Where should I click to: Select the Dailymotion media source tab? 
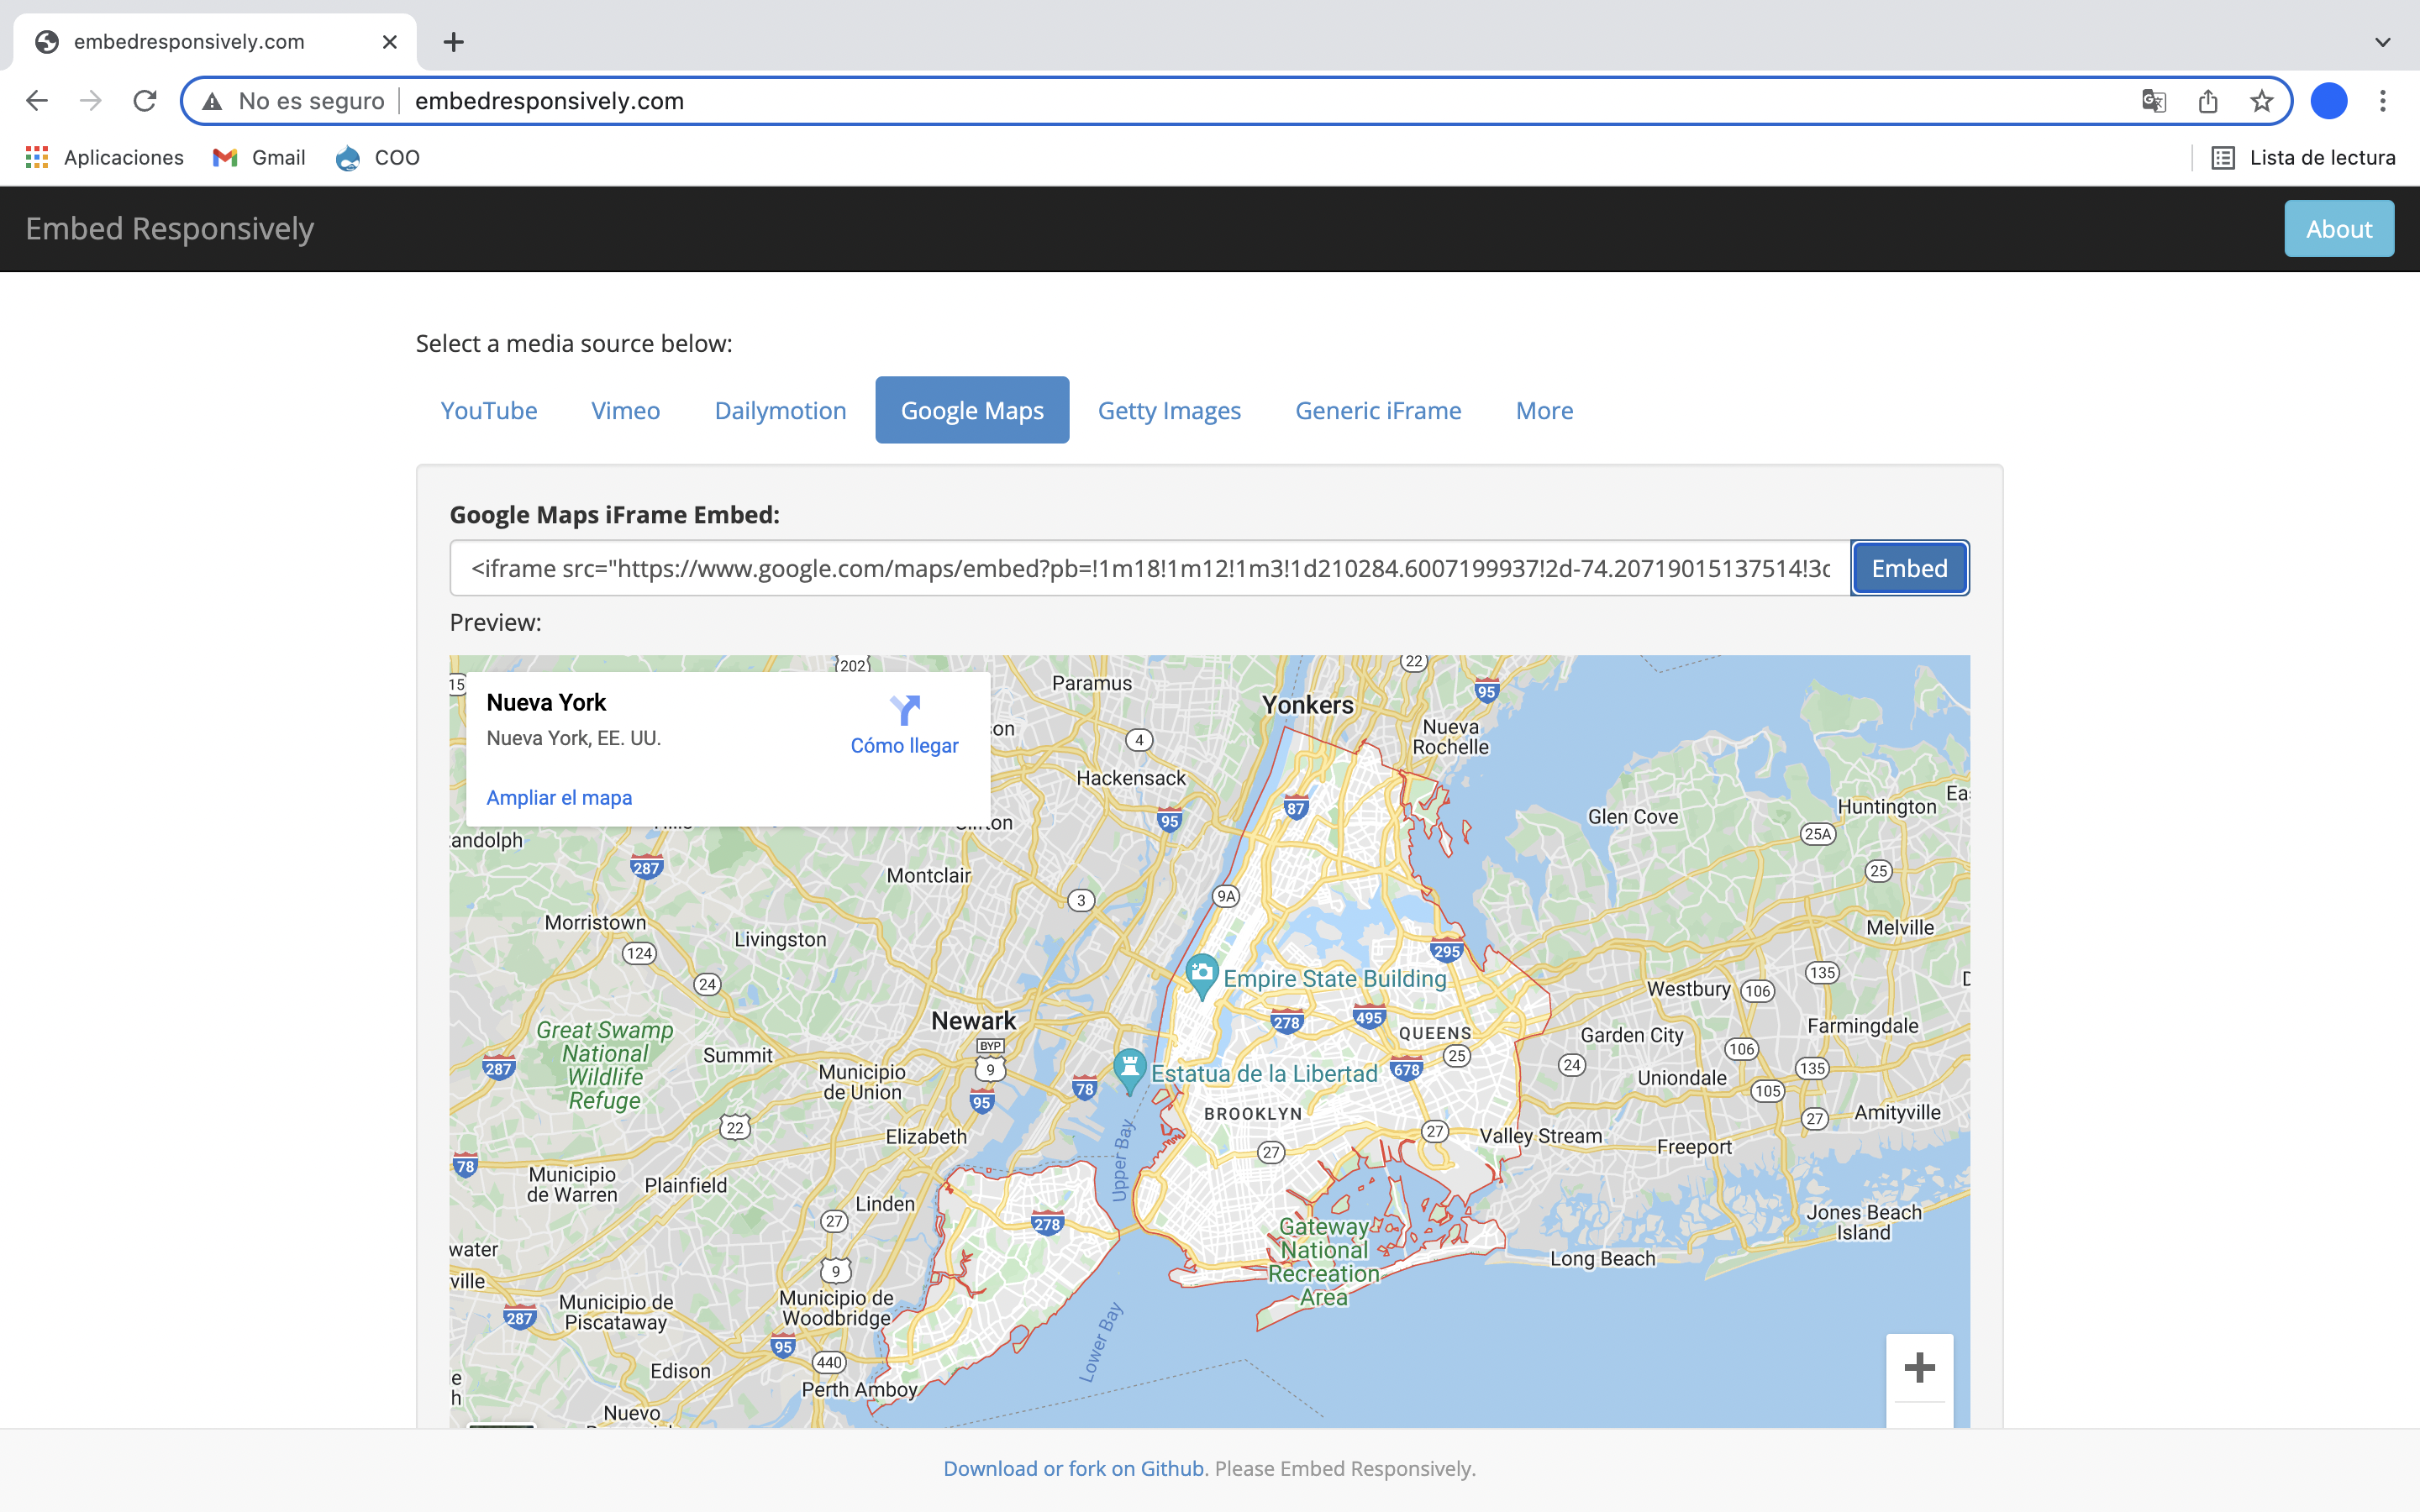click(x=781, y=410)
